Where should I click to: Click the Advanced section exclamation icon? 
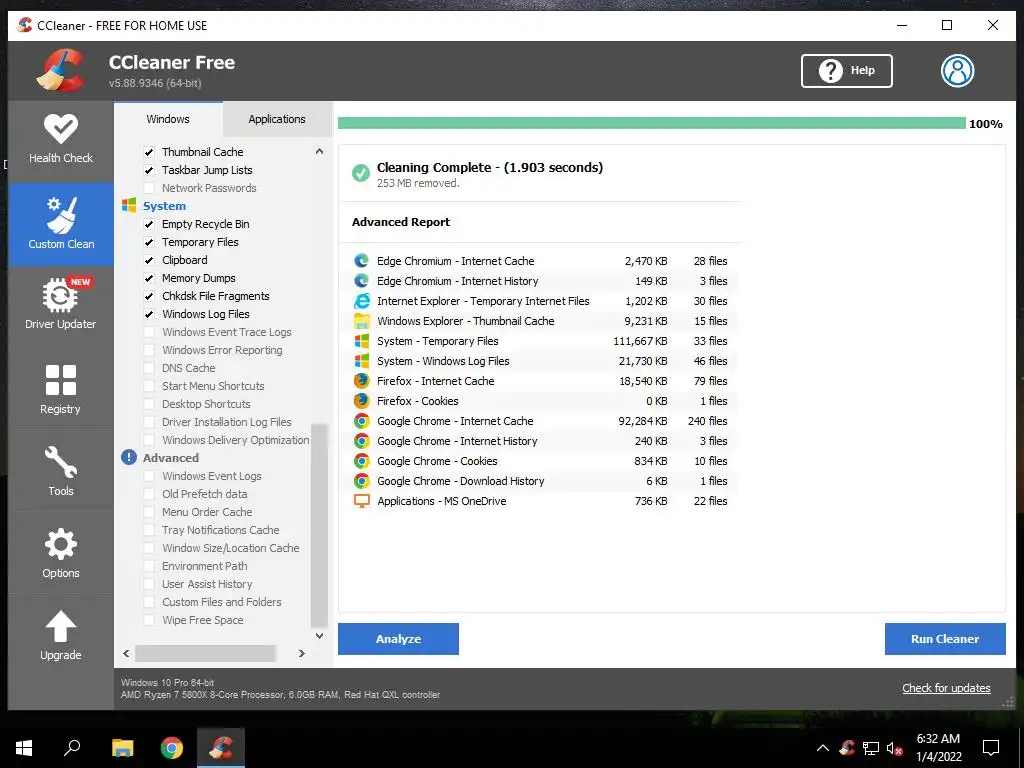[129, 457]
